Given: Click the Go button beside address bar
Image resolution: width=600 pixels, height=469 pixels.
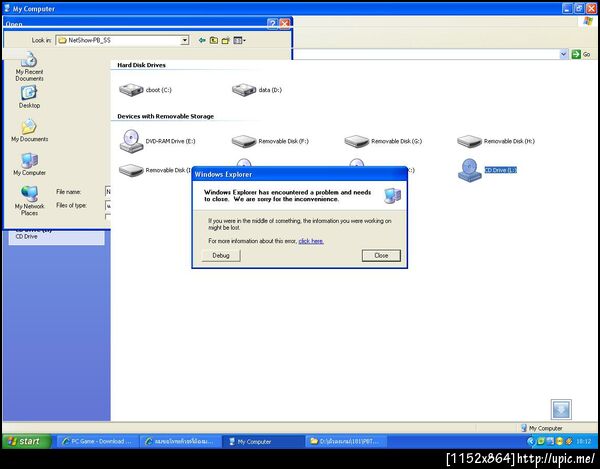Looking at the screenshot, I should pyautogui.click(x=580, y=54).
